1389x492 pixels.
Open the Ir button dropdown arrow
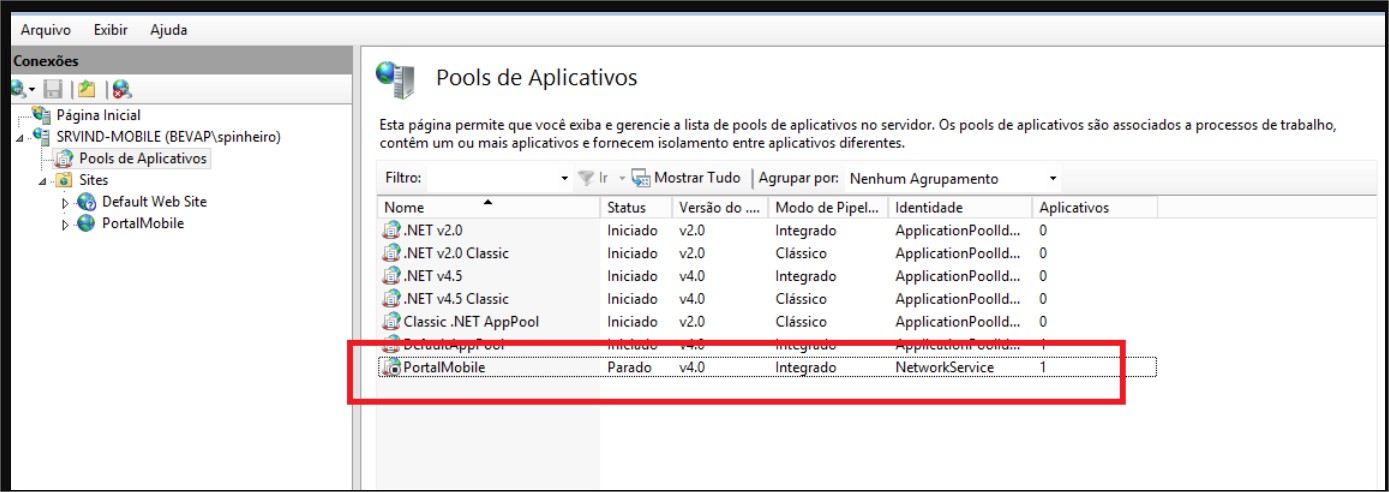(621, 179)
